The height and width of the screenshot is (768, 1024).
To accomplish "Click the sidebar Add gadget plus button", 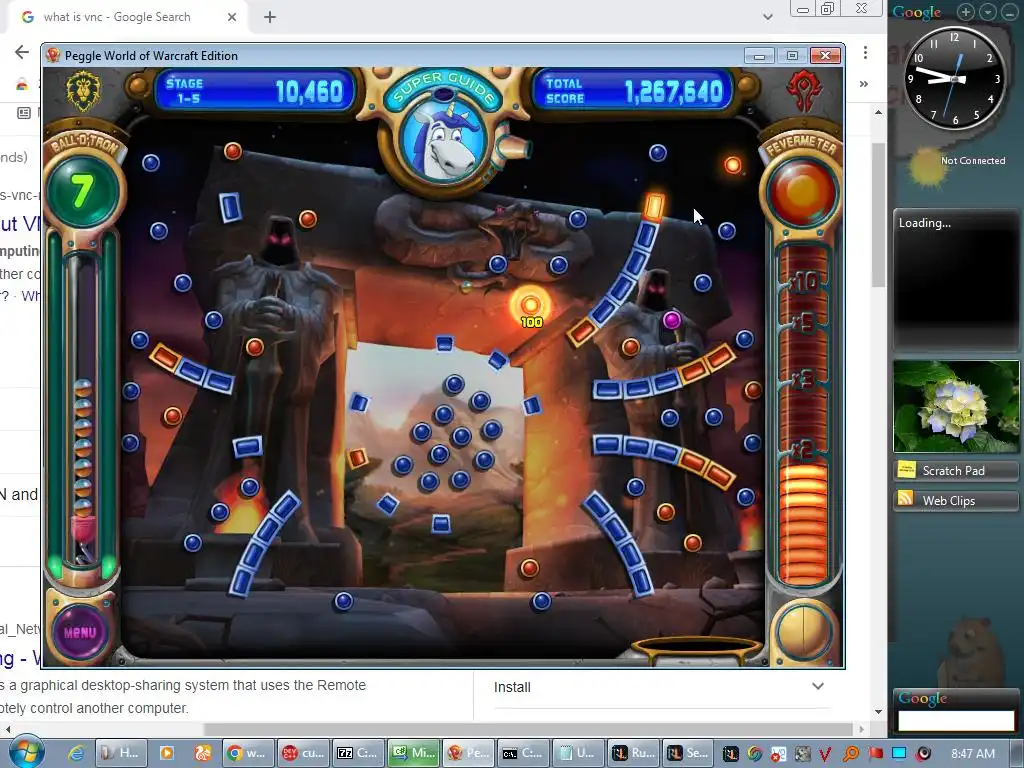I will [966, 12].
